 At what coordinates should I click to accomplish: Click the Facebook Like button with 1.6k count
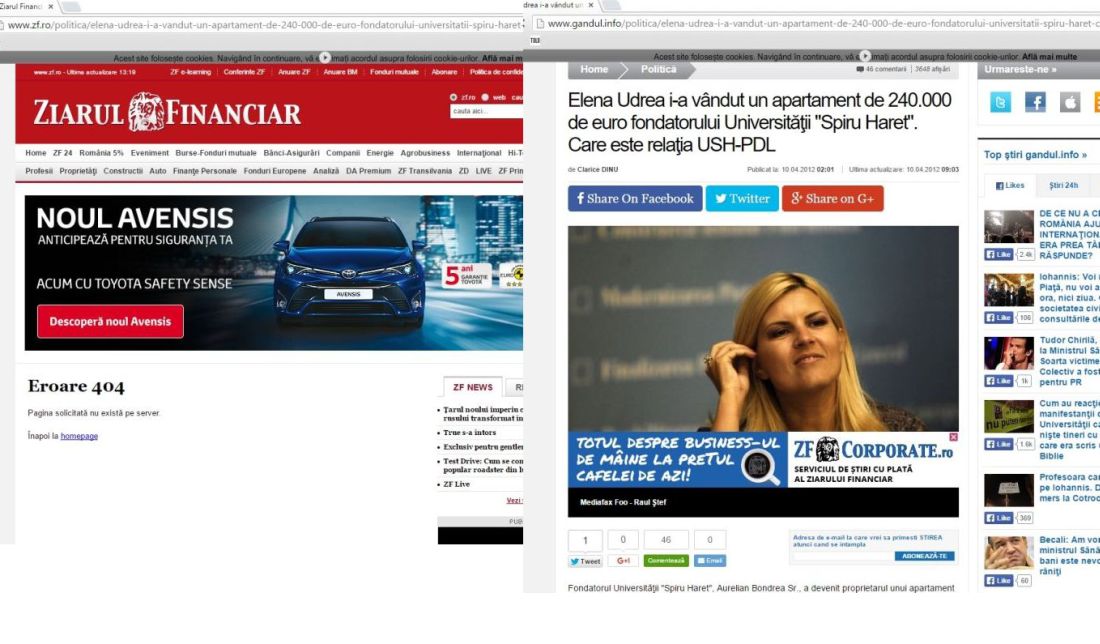point(999,444)
